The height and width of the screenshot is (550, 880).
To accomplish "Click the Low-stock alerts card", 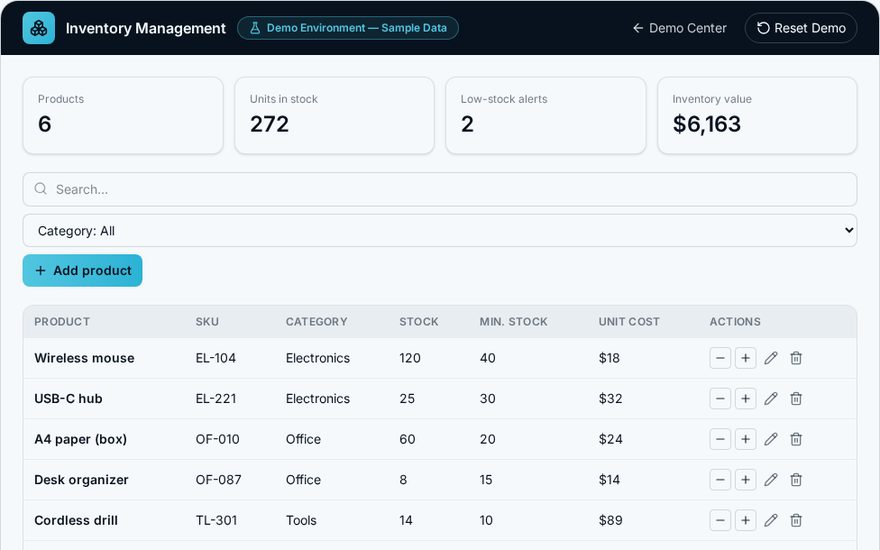I will (x=546, y=116).
